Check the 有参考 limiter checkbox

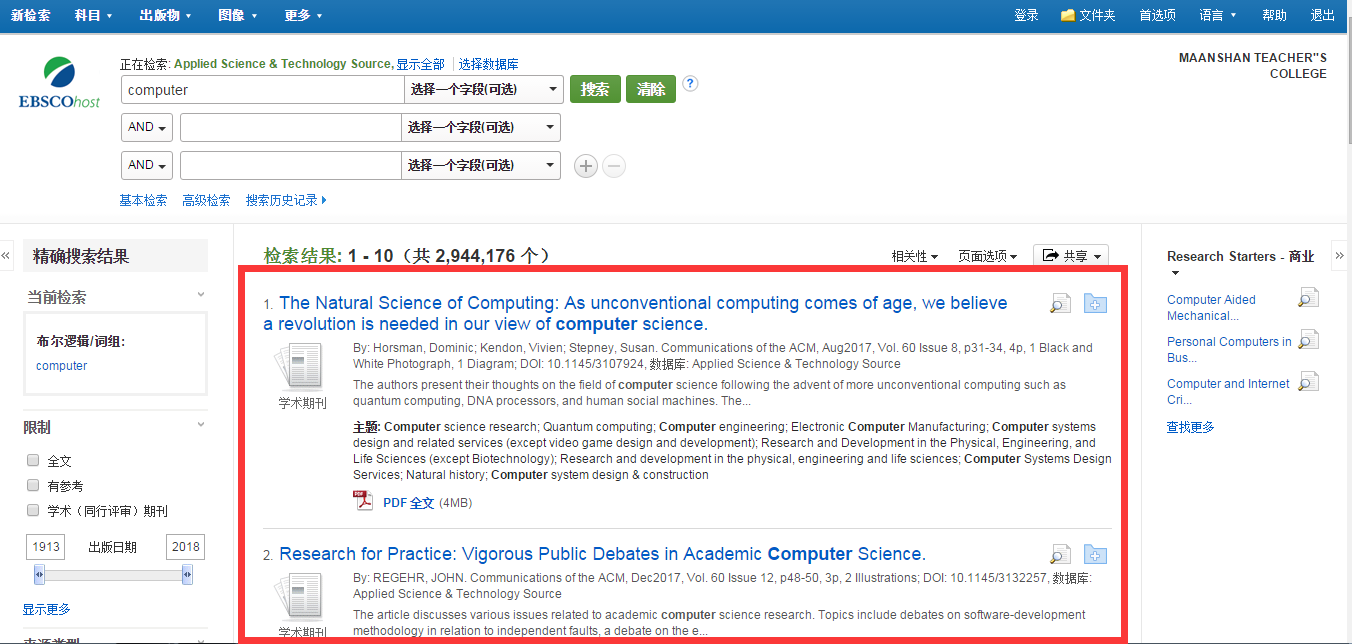[x=33, y=486]
